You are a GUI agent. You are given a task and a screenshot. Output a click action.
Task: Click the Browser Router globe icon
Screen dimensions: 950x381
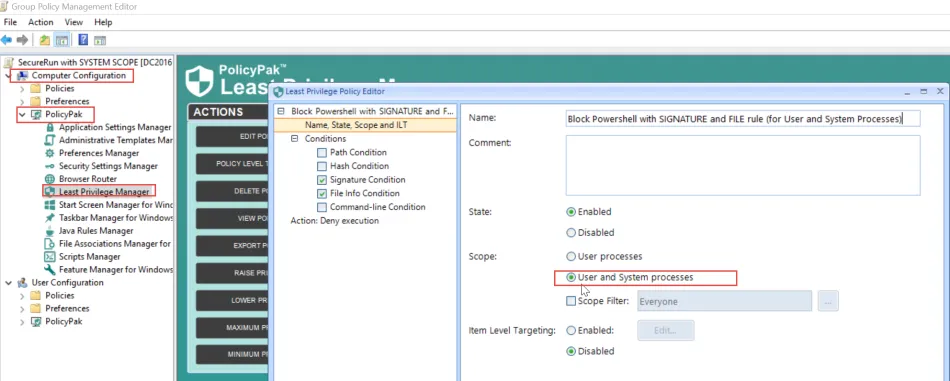(50, 179)
